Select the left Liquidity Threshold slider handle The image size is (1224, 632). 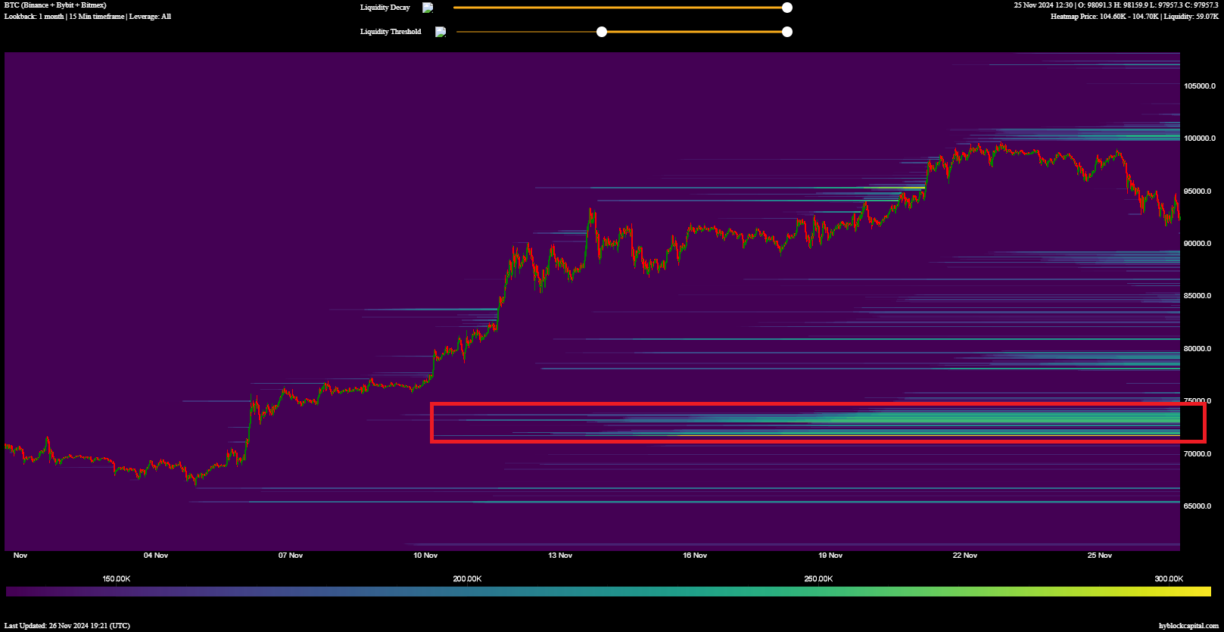tap(602, 32)
